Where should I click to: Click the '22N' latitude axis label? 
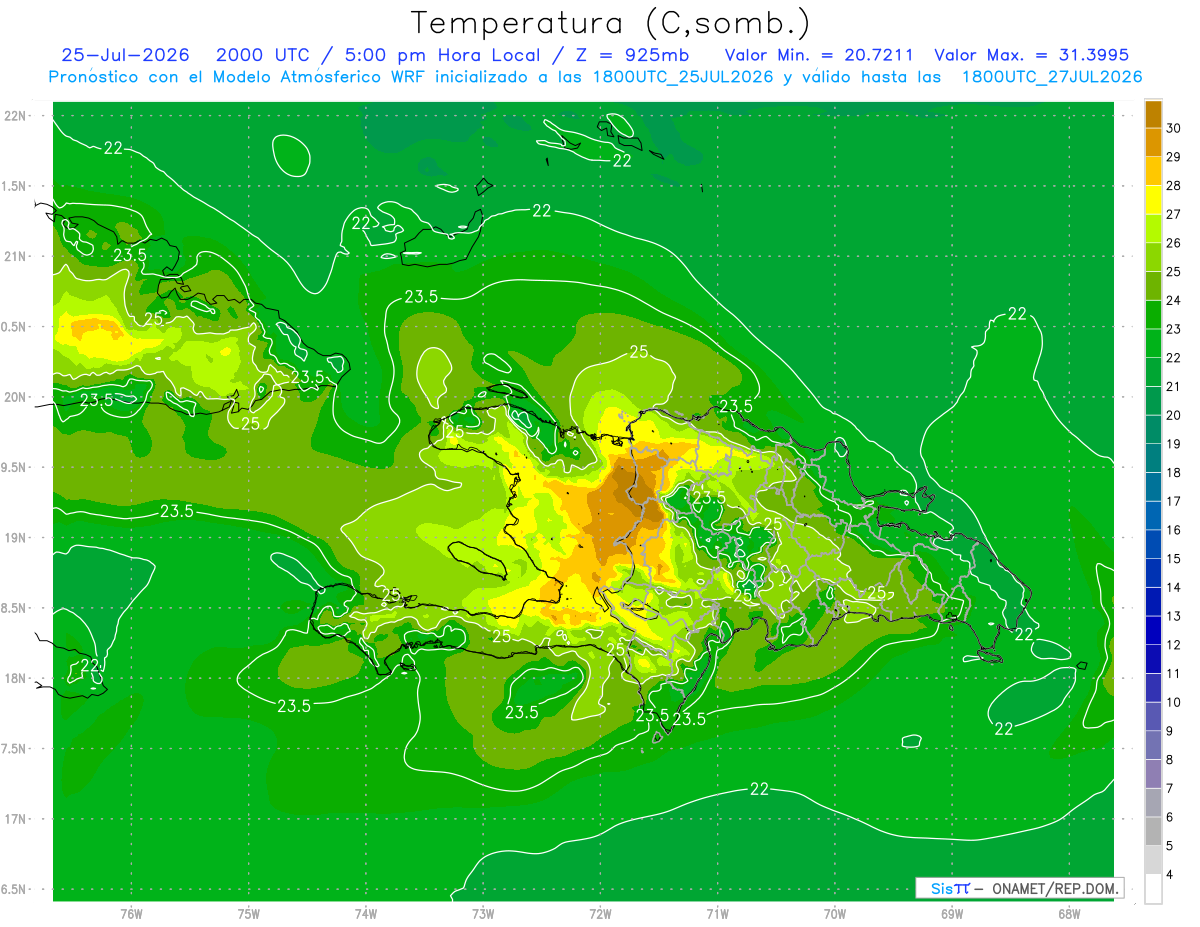[x=15, y=116]
